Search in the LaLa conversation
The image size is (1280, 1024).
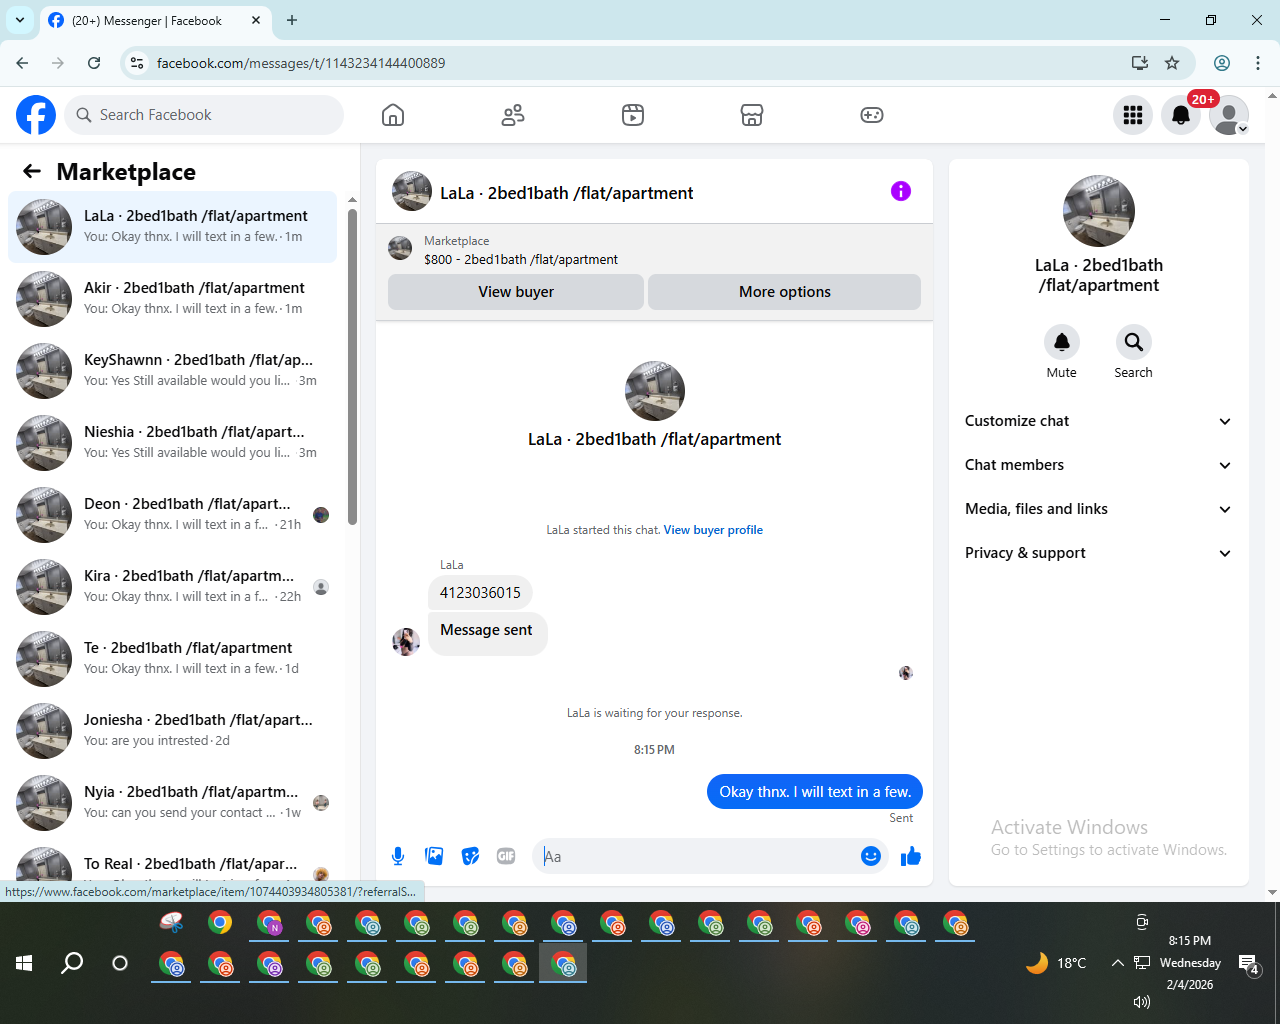click(x=1133, y=342)
